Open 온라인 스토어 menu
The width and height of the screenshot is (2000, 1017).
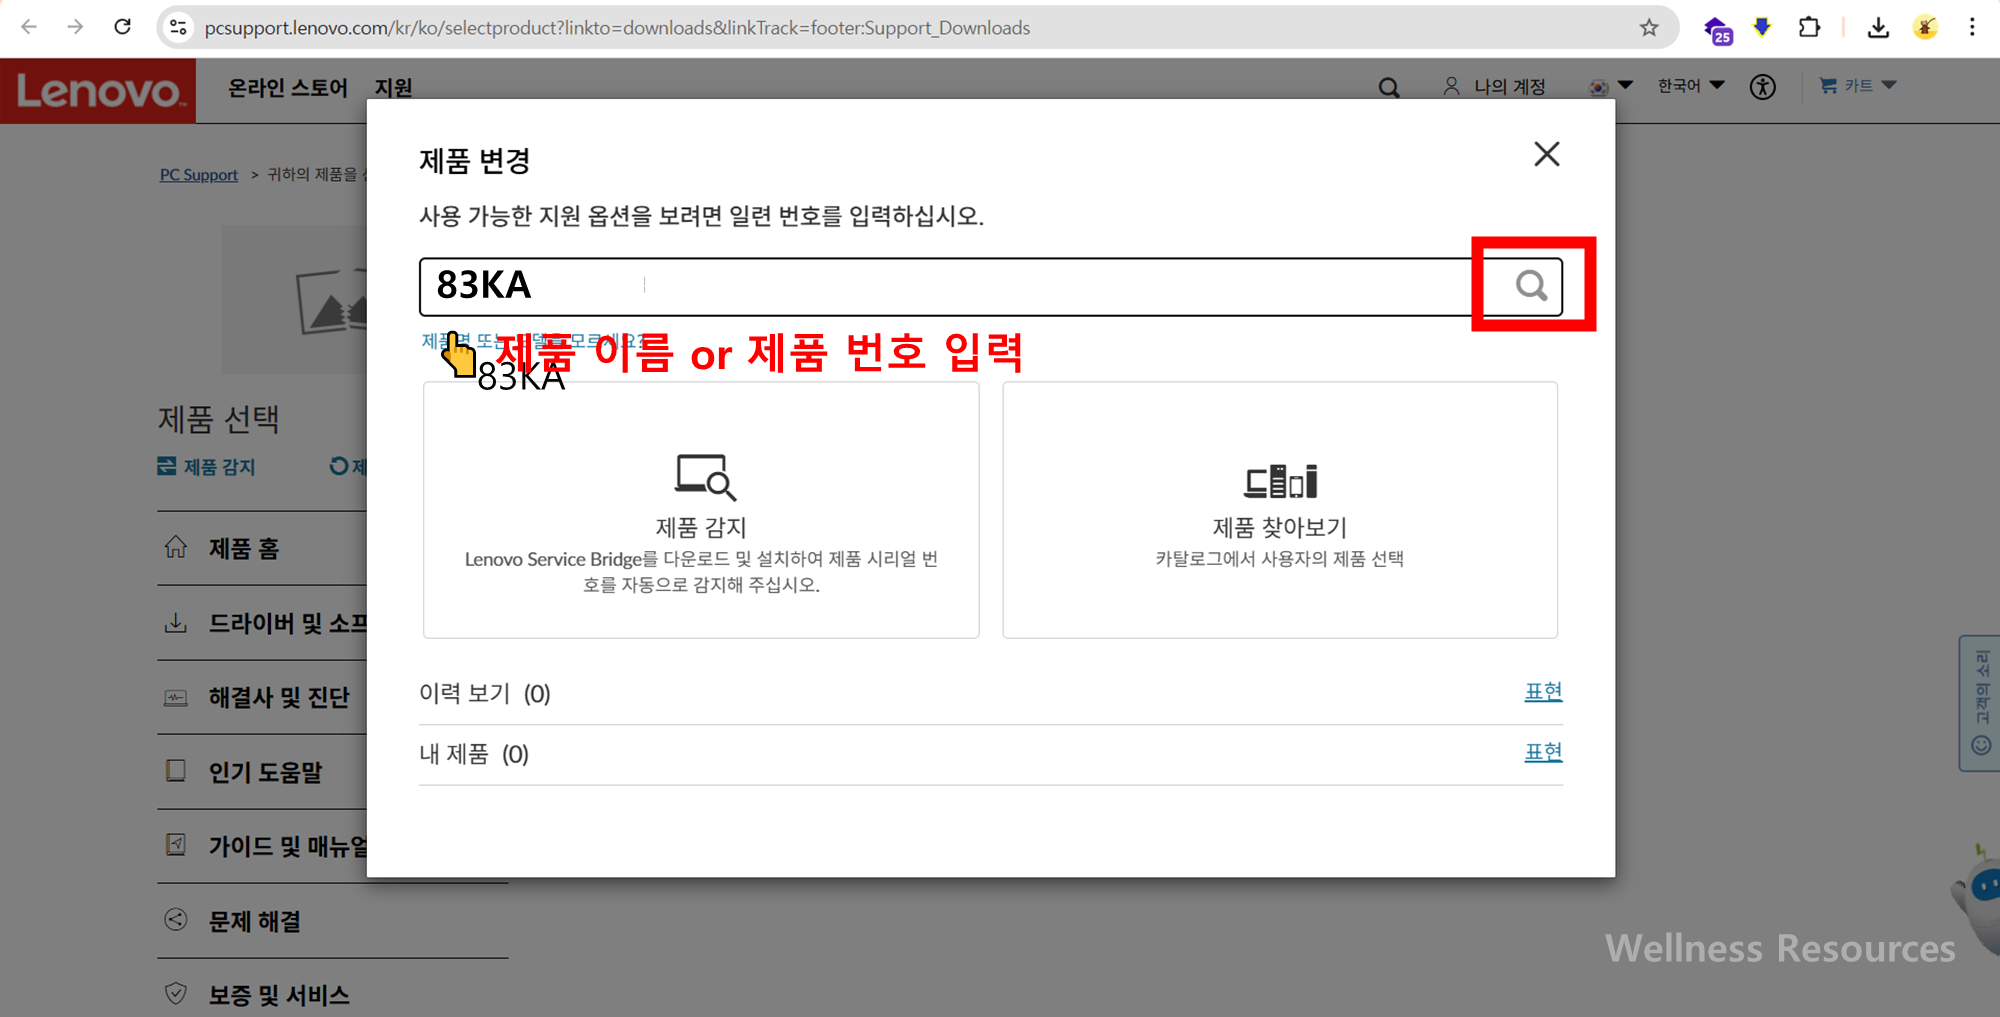(x=288, y=88)
